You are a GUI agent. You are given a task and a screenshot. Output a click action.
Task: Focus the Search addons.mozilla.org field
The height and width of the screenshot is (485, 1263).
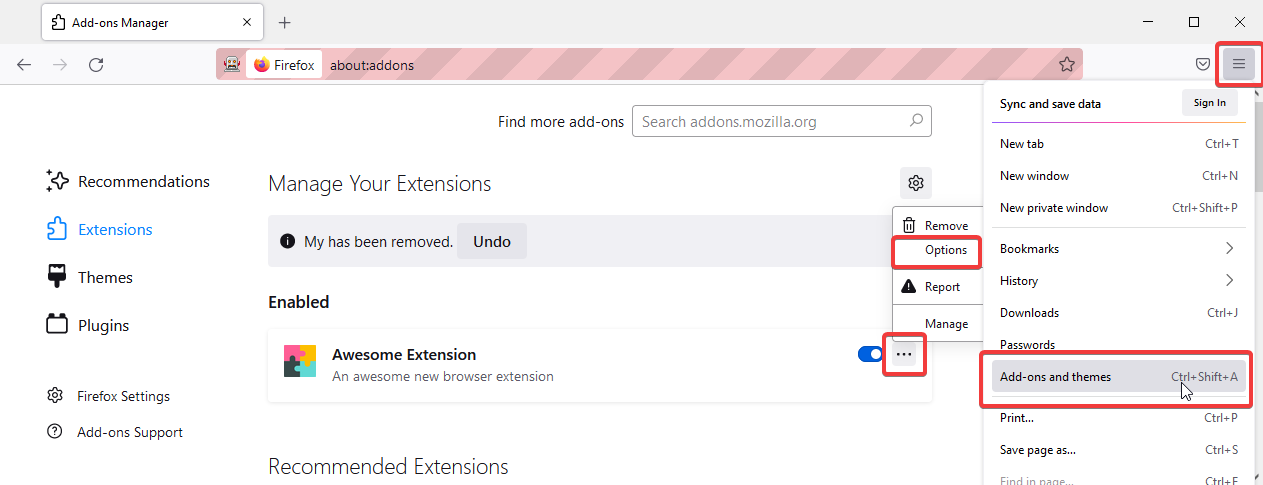pyautogui.click(x=770, y=122)
